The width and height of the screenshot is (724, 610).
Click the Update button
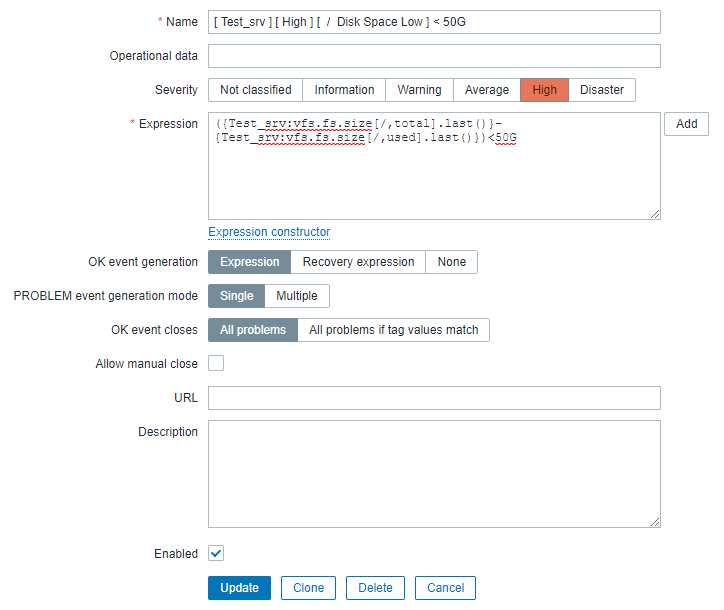pyautogui.click(x=239, y=588)
